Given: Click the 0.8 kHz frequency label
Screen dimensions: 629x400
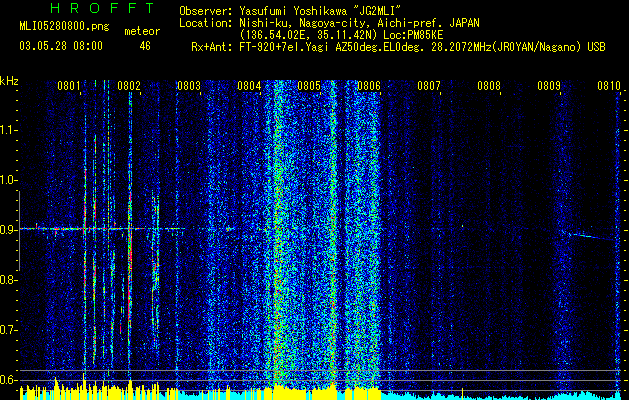Looking at the screenshot, I should tap(9, 280).
